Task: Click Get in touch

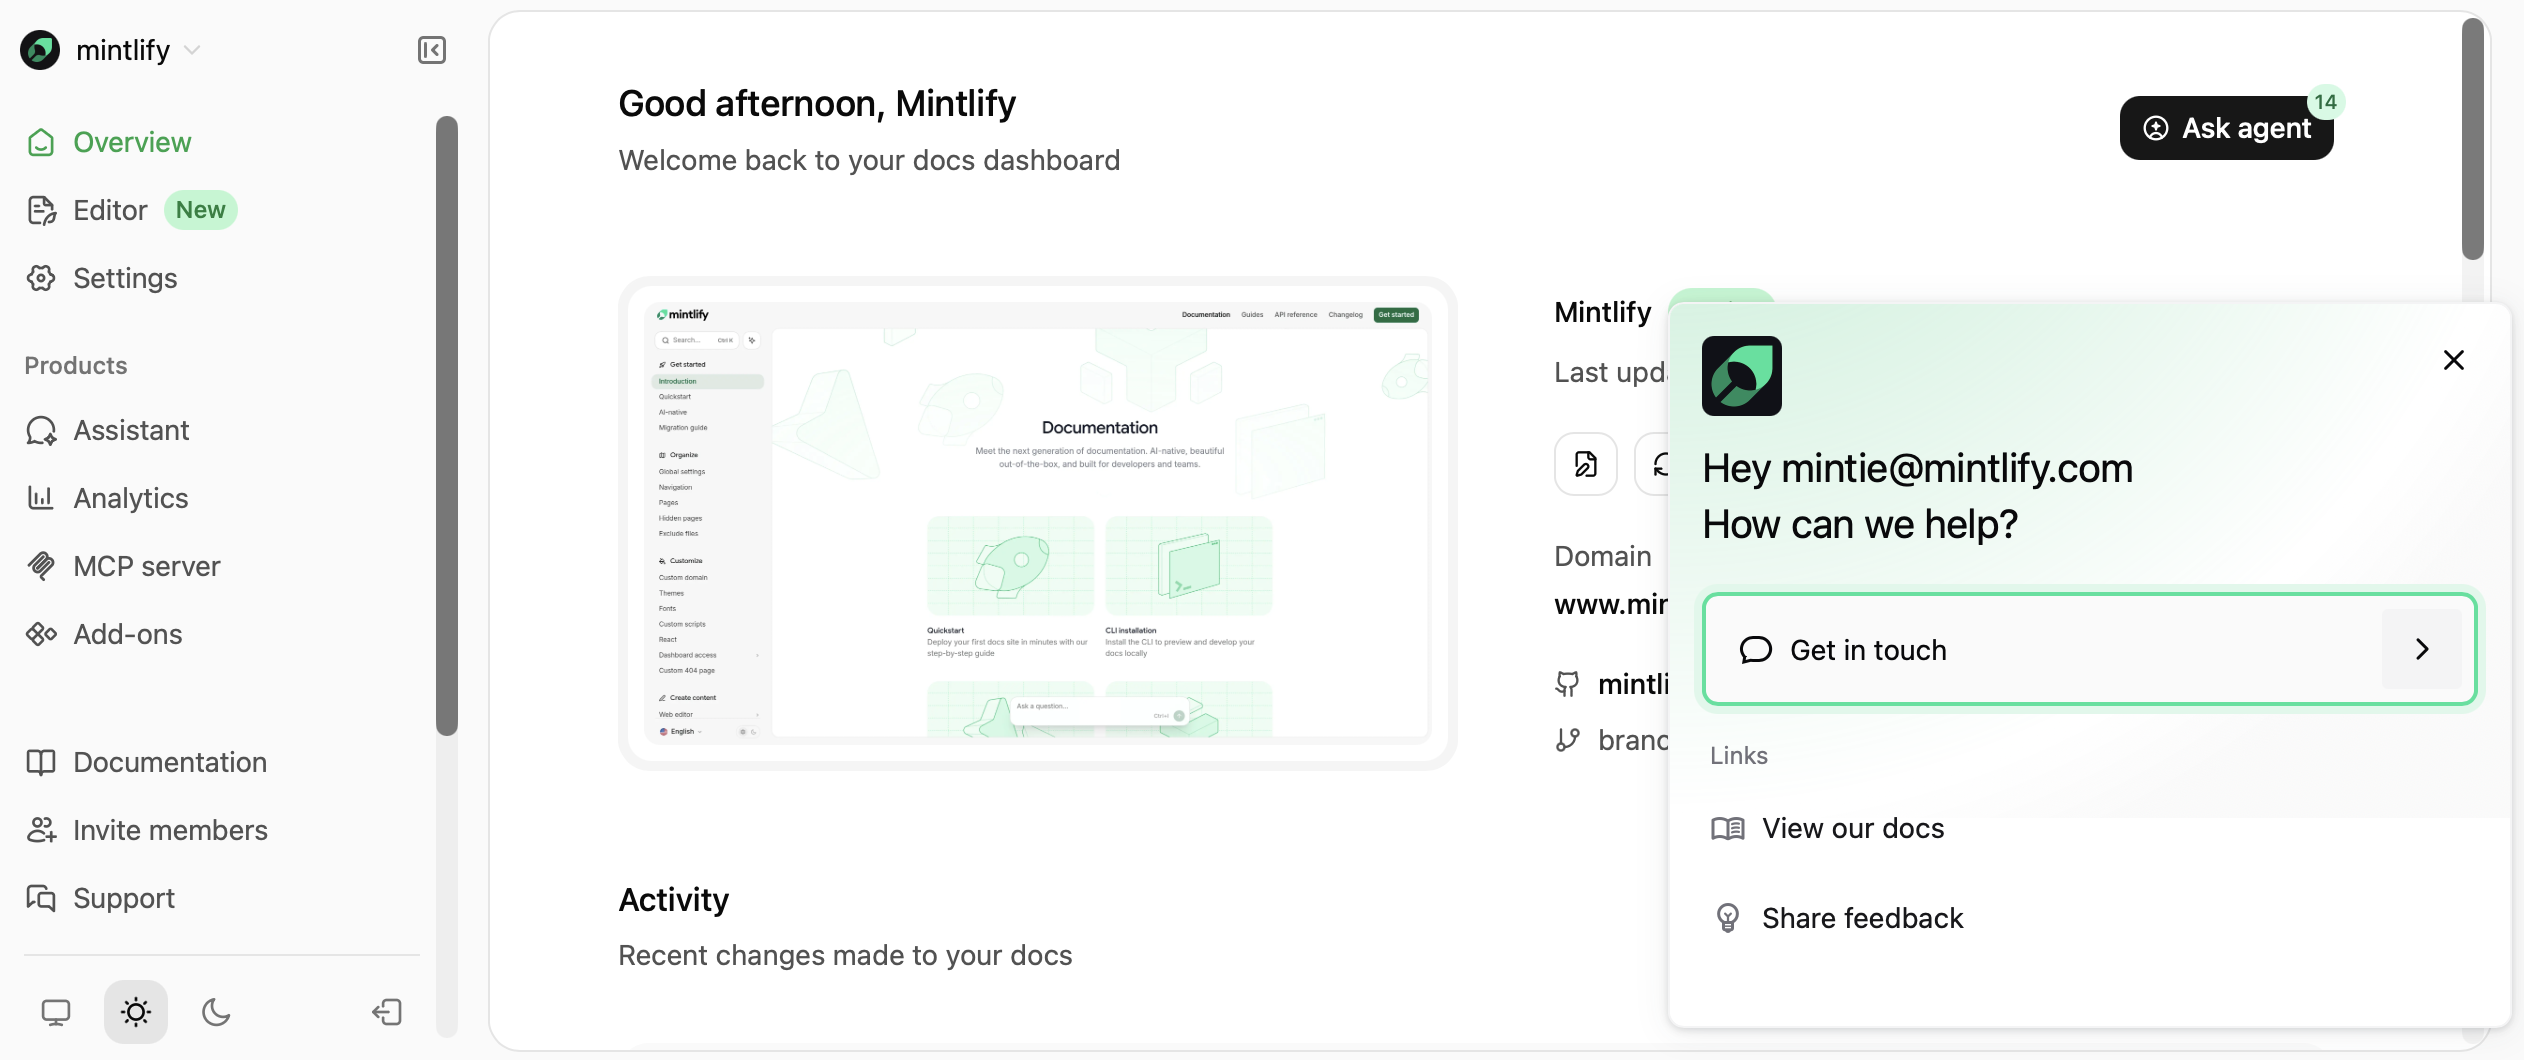Action: tap(2090, 649)
